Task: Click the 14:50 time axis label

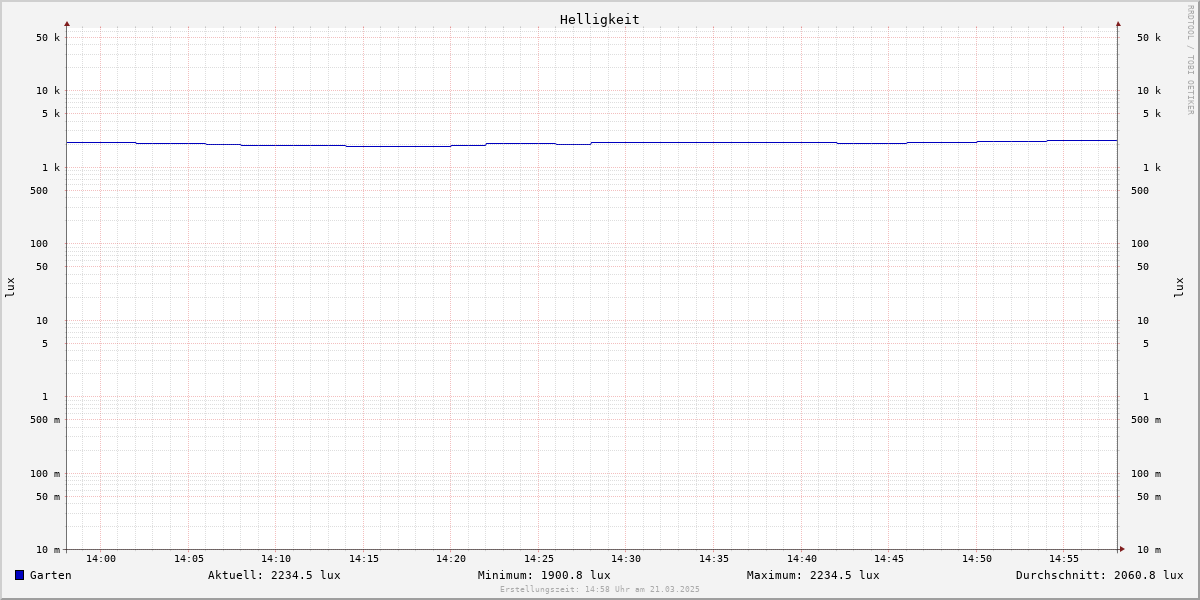Action: 977,559
